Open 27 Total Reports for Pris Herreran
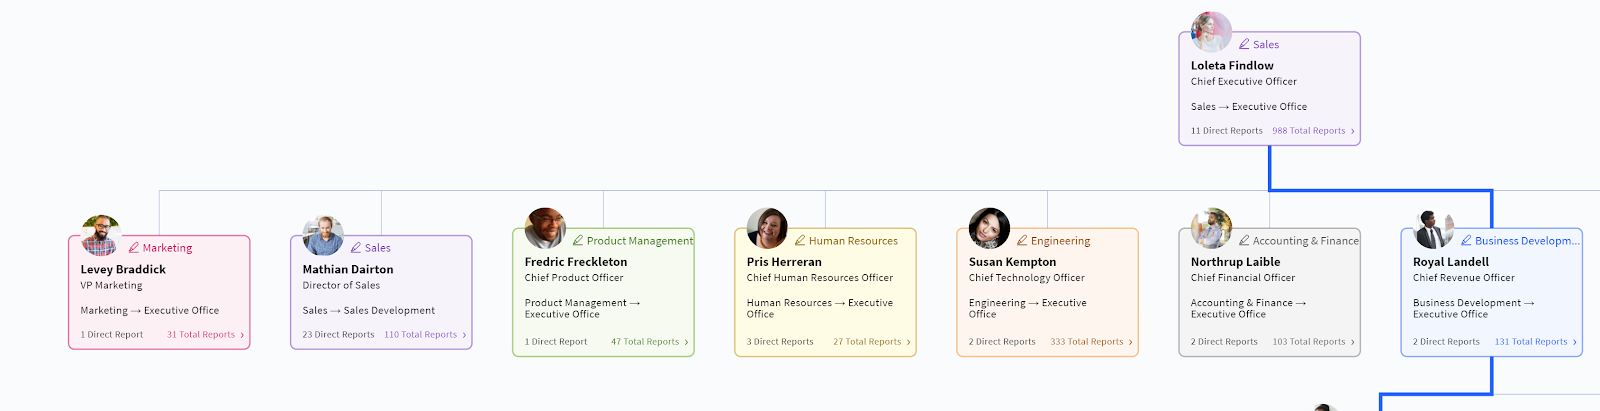The height and width of the screenshot is (411, 1600). 871,342
